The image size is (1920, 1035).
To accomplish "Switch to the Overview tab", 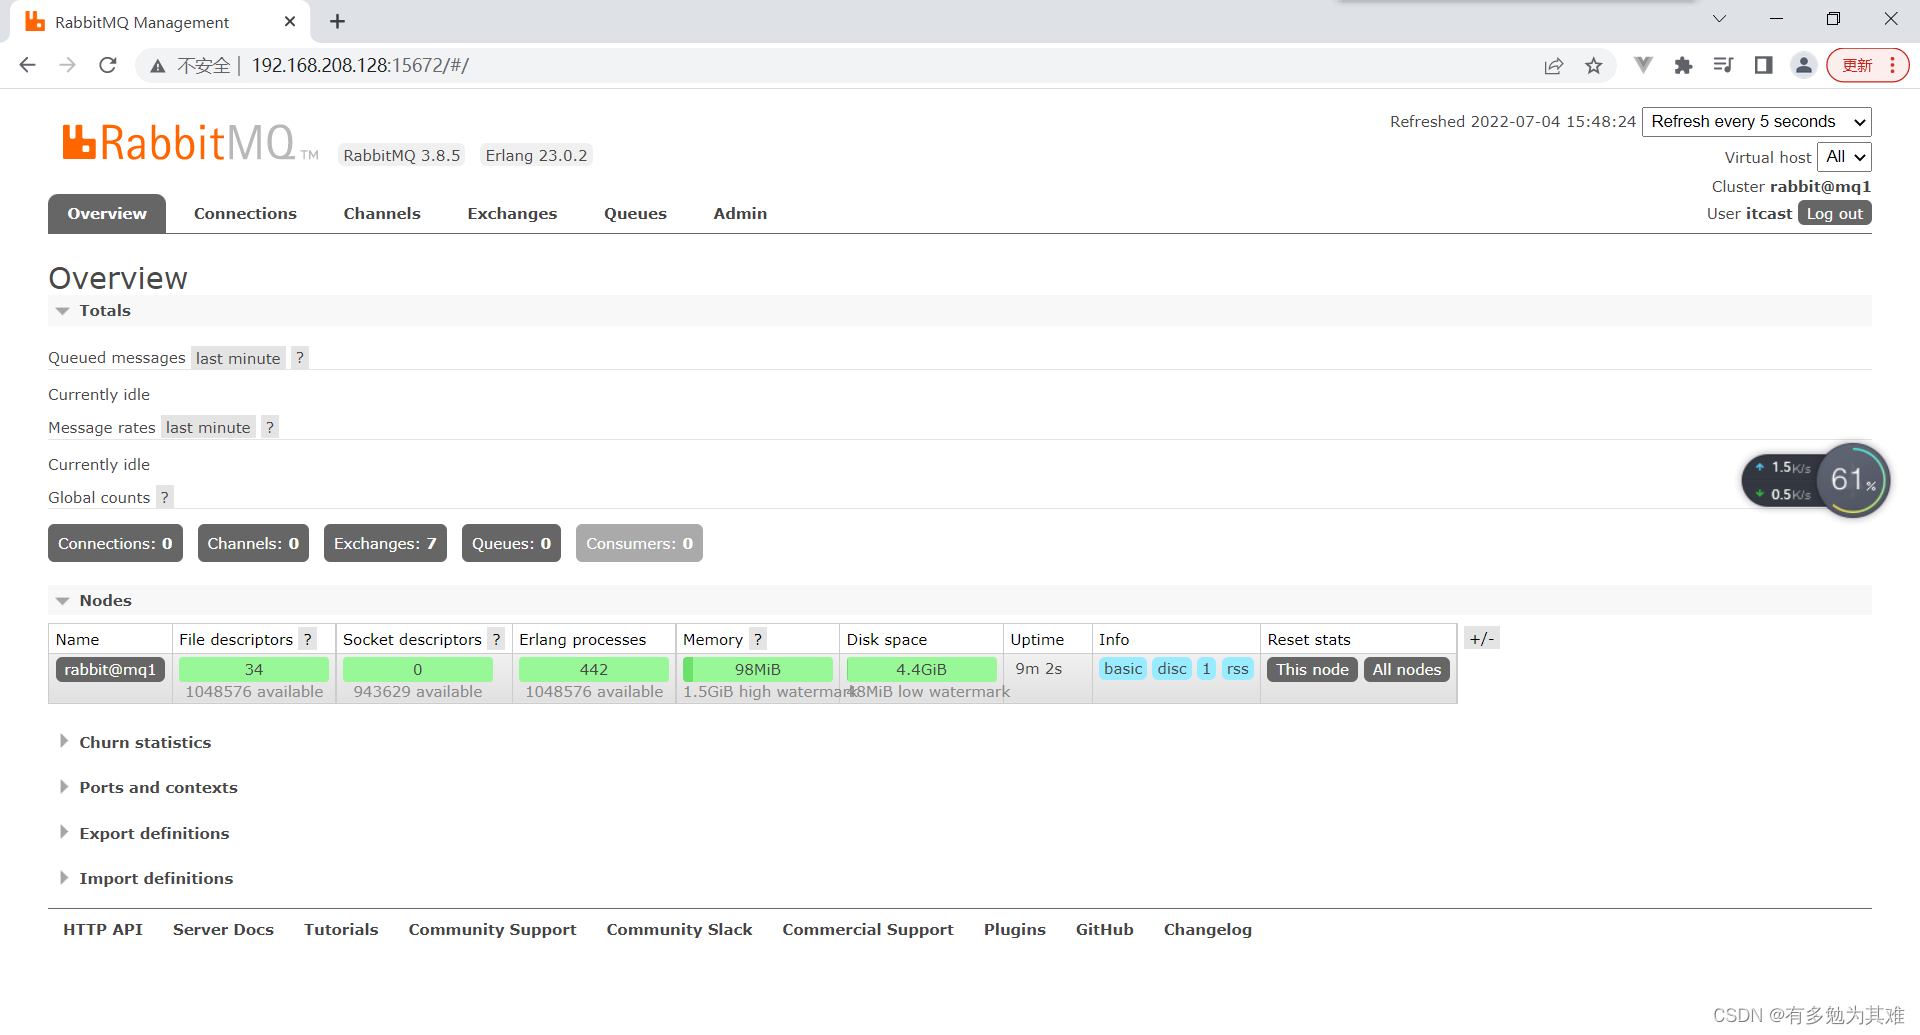I will click(x=107, y=213).
